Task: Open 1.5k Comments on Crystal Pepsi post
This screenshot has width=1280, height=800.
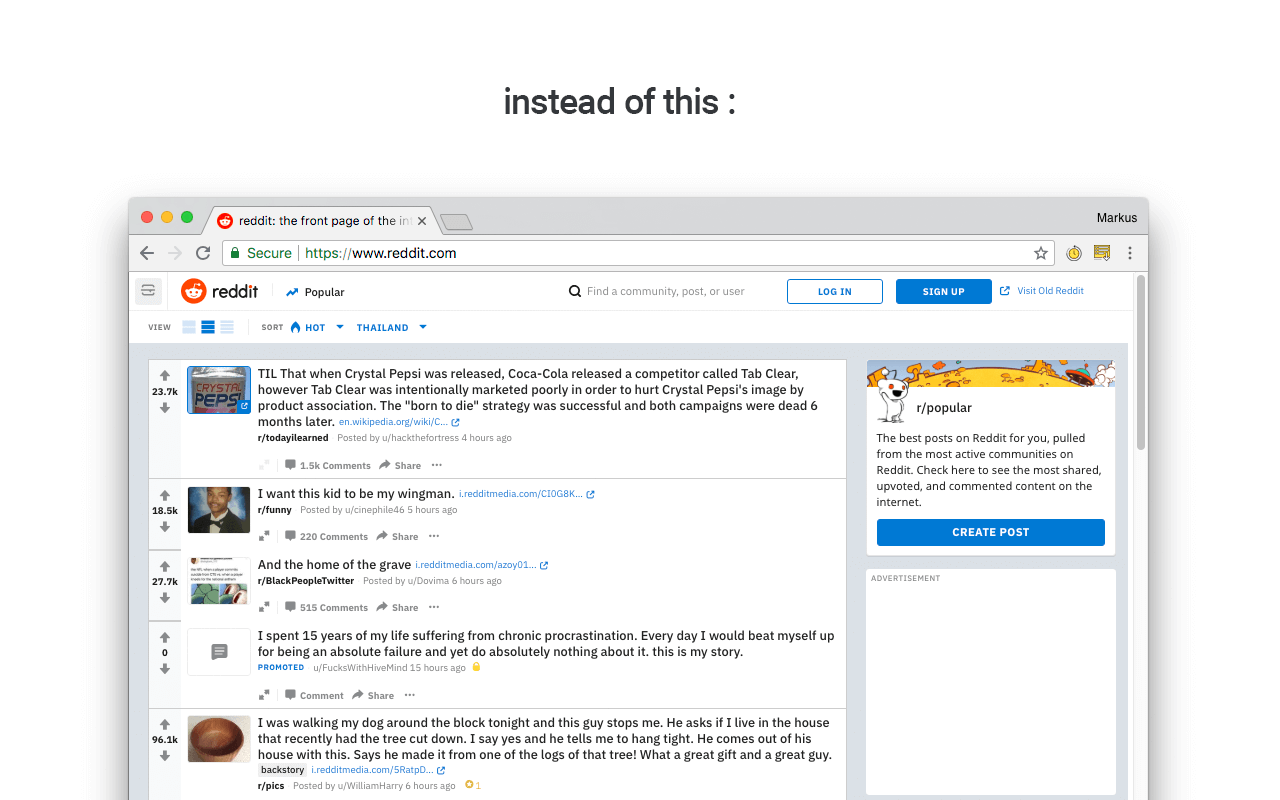Action: [x=328, y=465]
